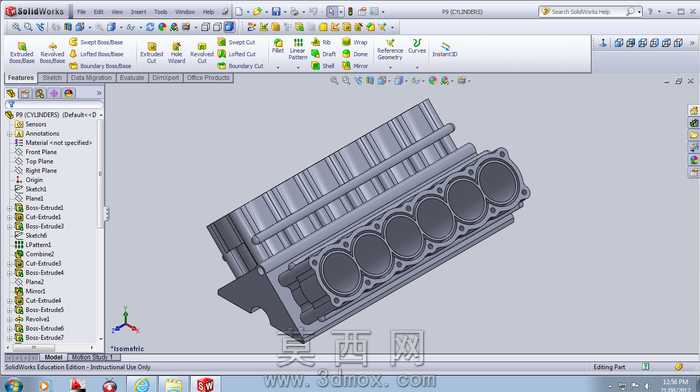Apply the Fillet tool
The height and width of the screenshot is (392, 700).
coord(278,46)
